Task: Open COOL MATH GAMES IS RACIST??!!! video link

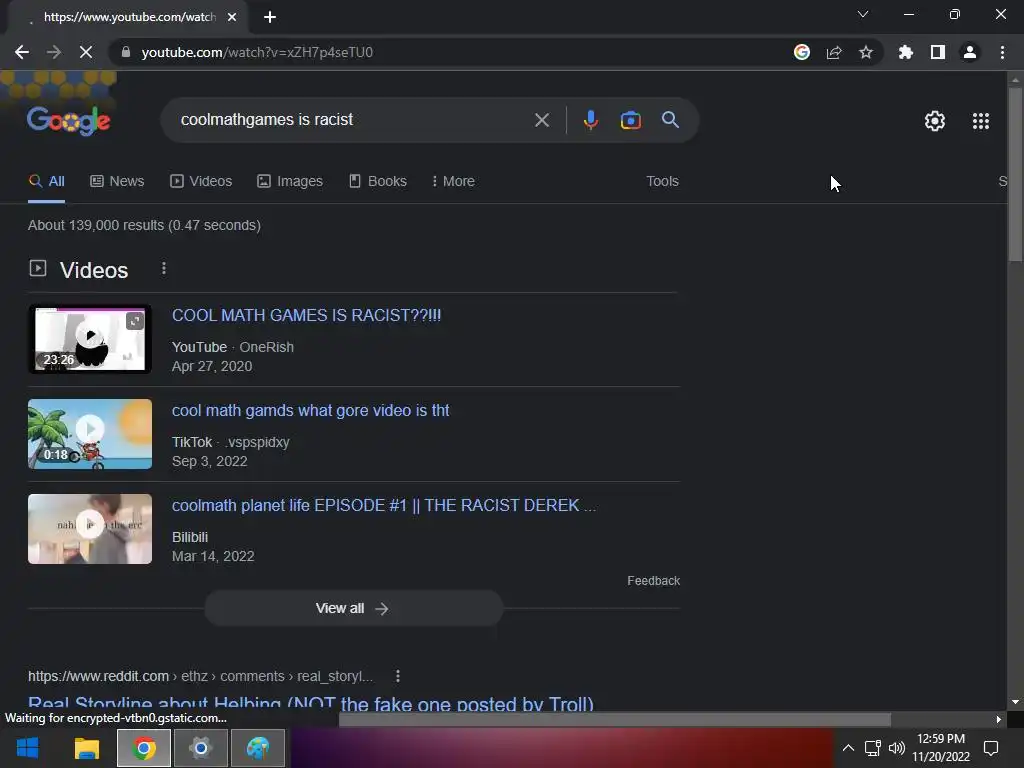Action: click(x=306, y=315)
